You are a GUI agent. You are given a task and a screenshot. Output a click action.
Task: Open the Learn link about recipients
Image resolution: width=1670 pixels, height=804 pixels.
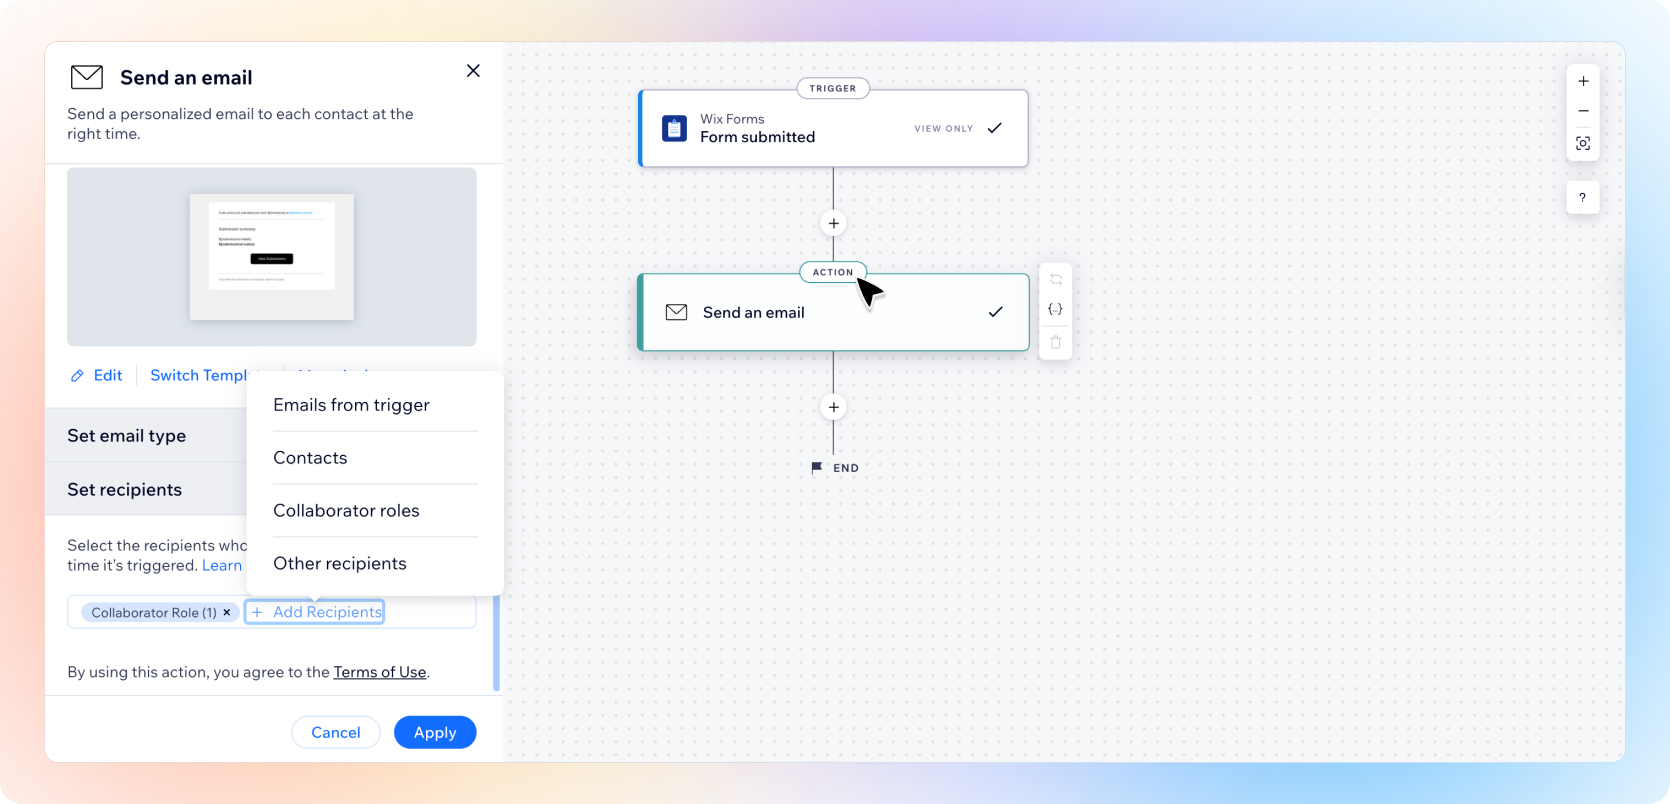[x=222, y=566]
